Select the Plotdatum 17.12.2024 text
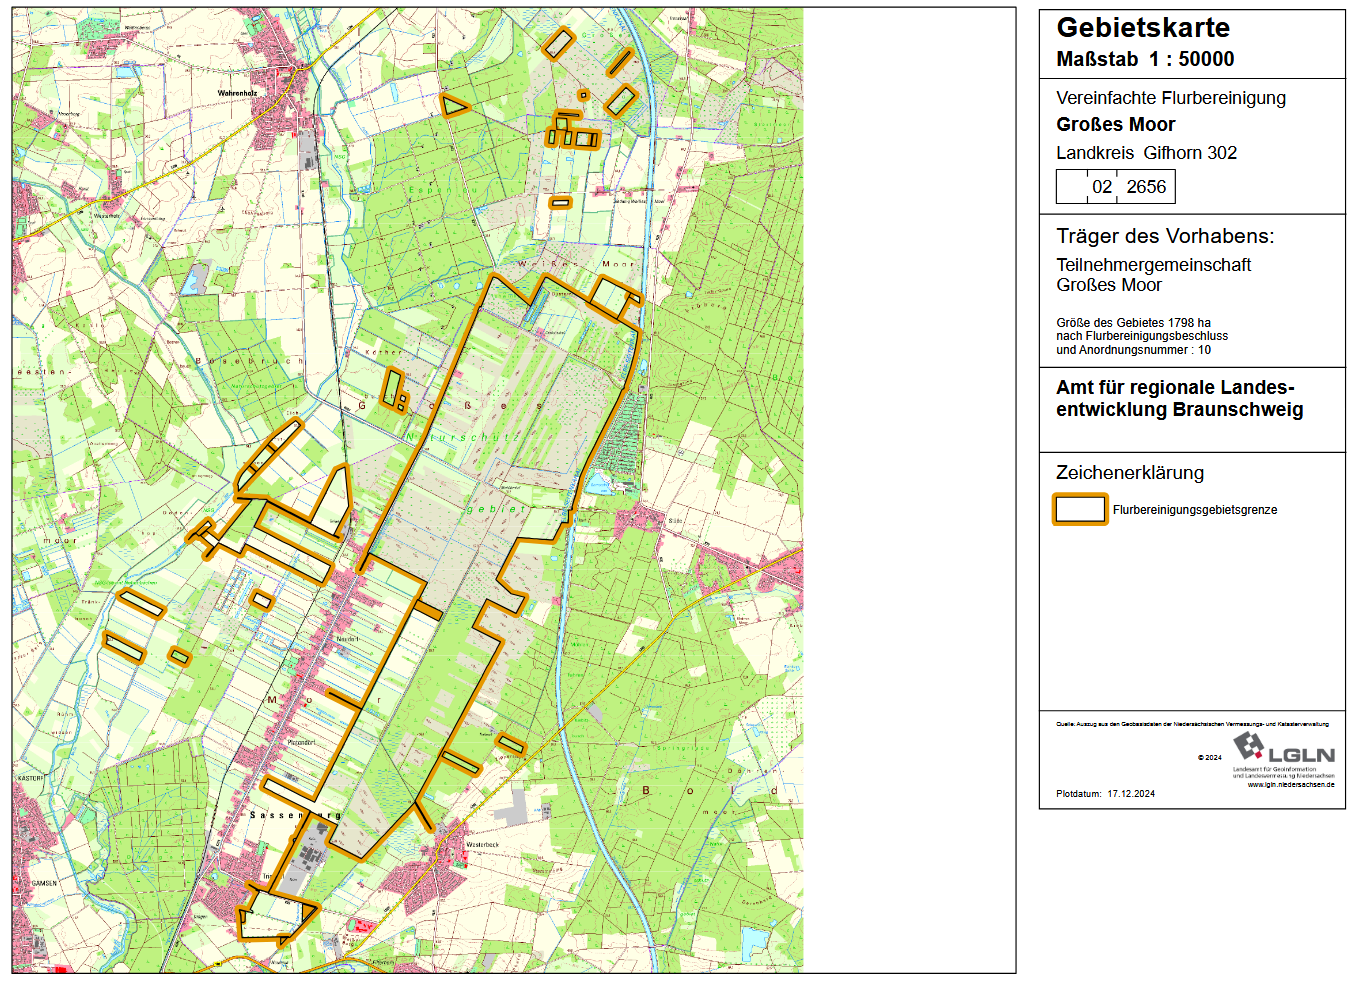Viewport: 1359px width, 985px height. [1105, 794]
